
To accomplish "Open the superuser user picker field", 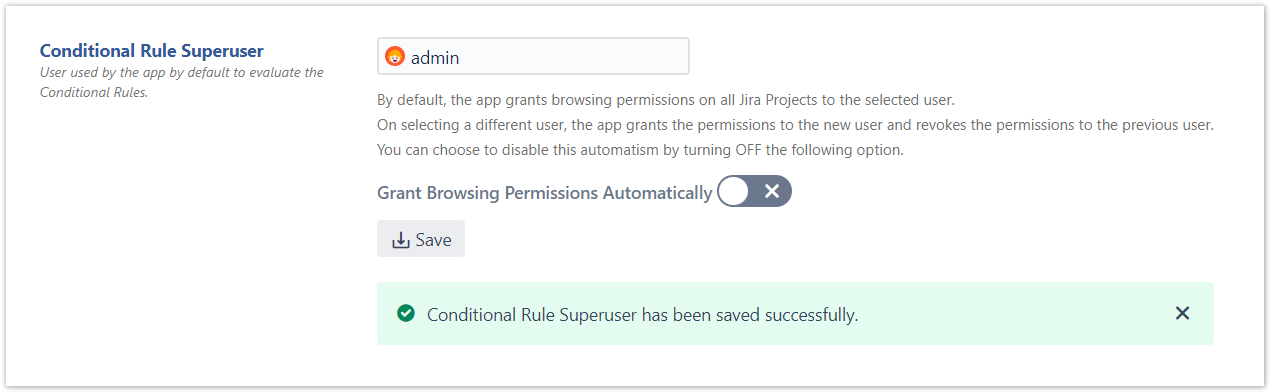I will [x=533, y=57].
